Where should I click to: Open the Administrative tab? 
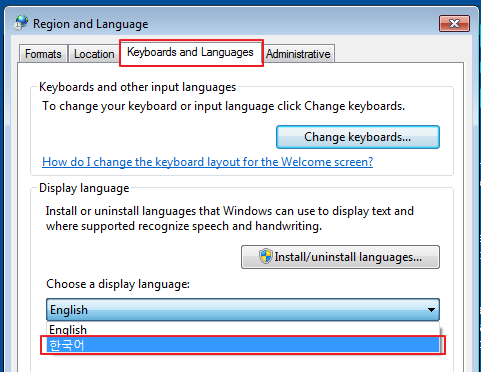coord(298,54)
